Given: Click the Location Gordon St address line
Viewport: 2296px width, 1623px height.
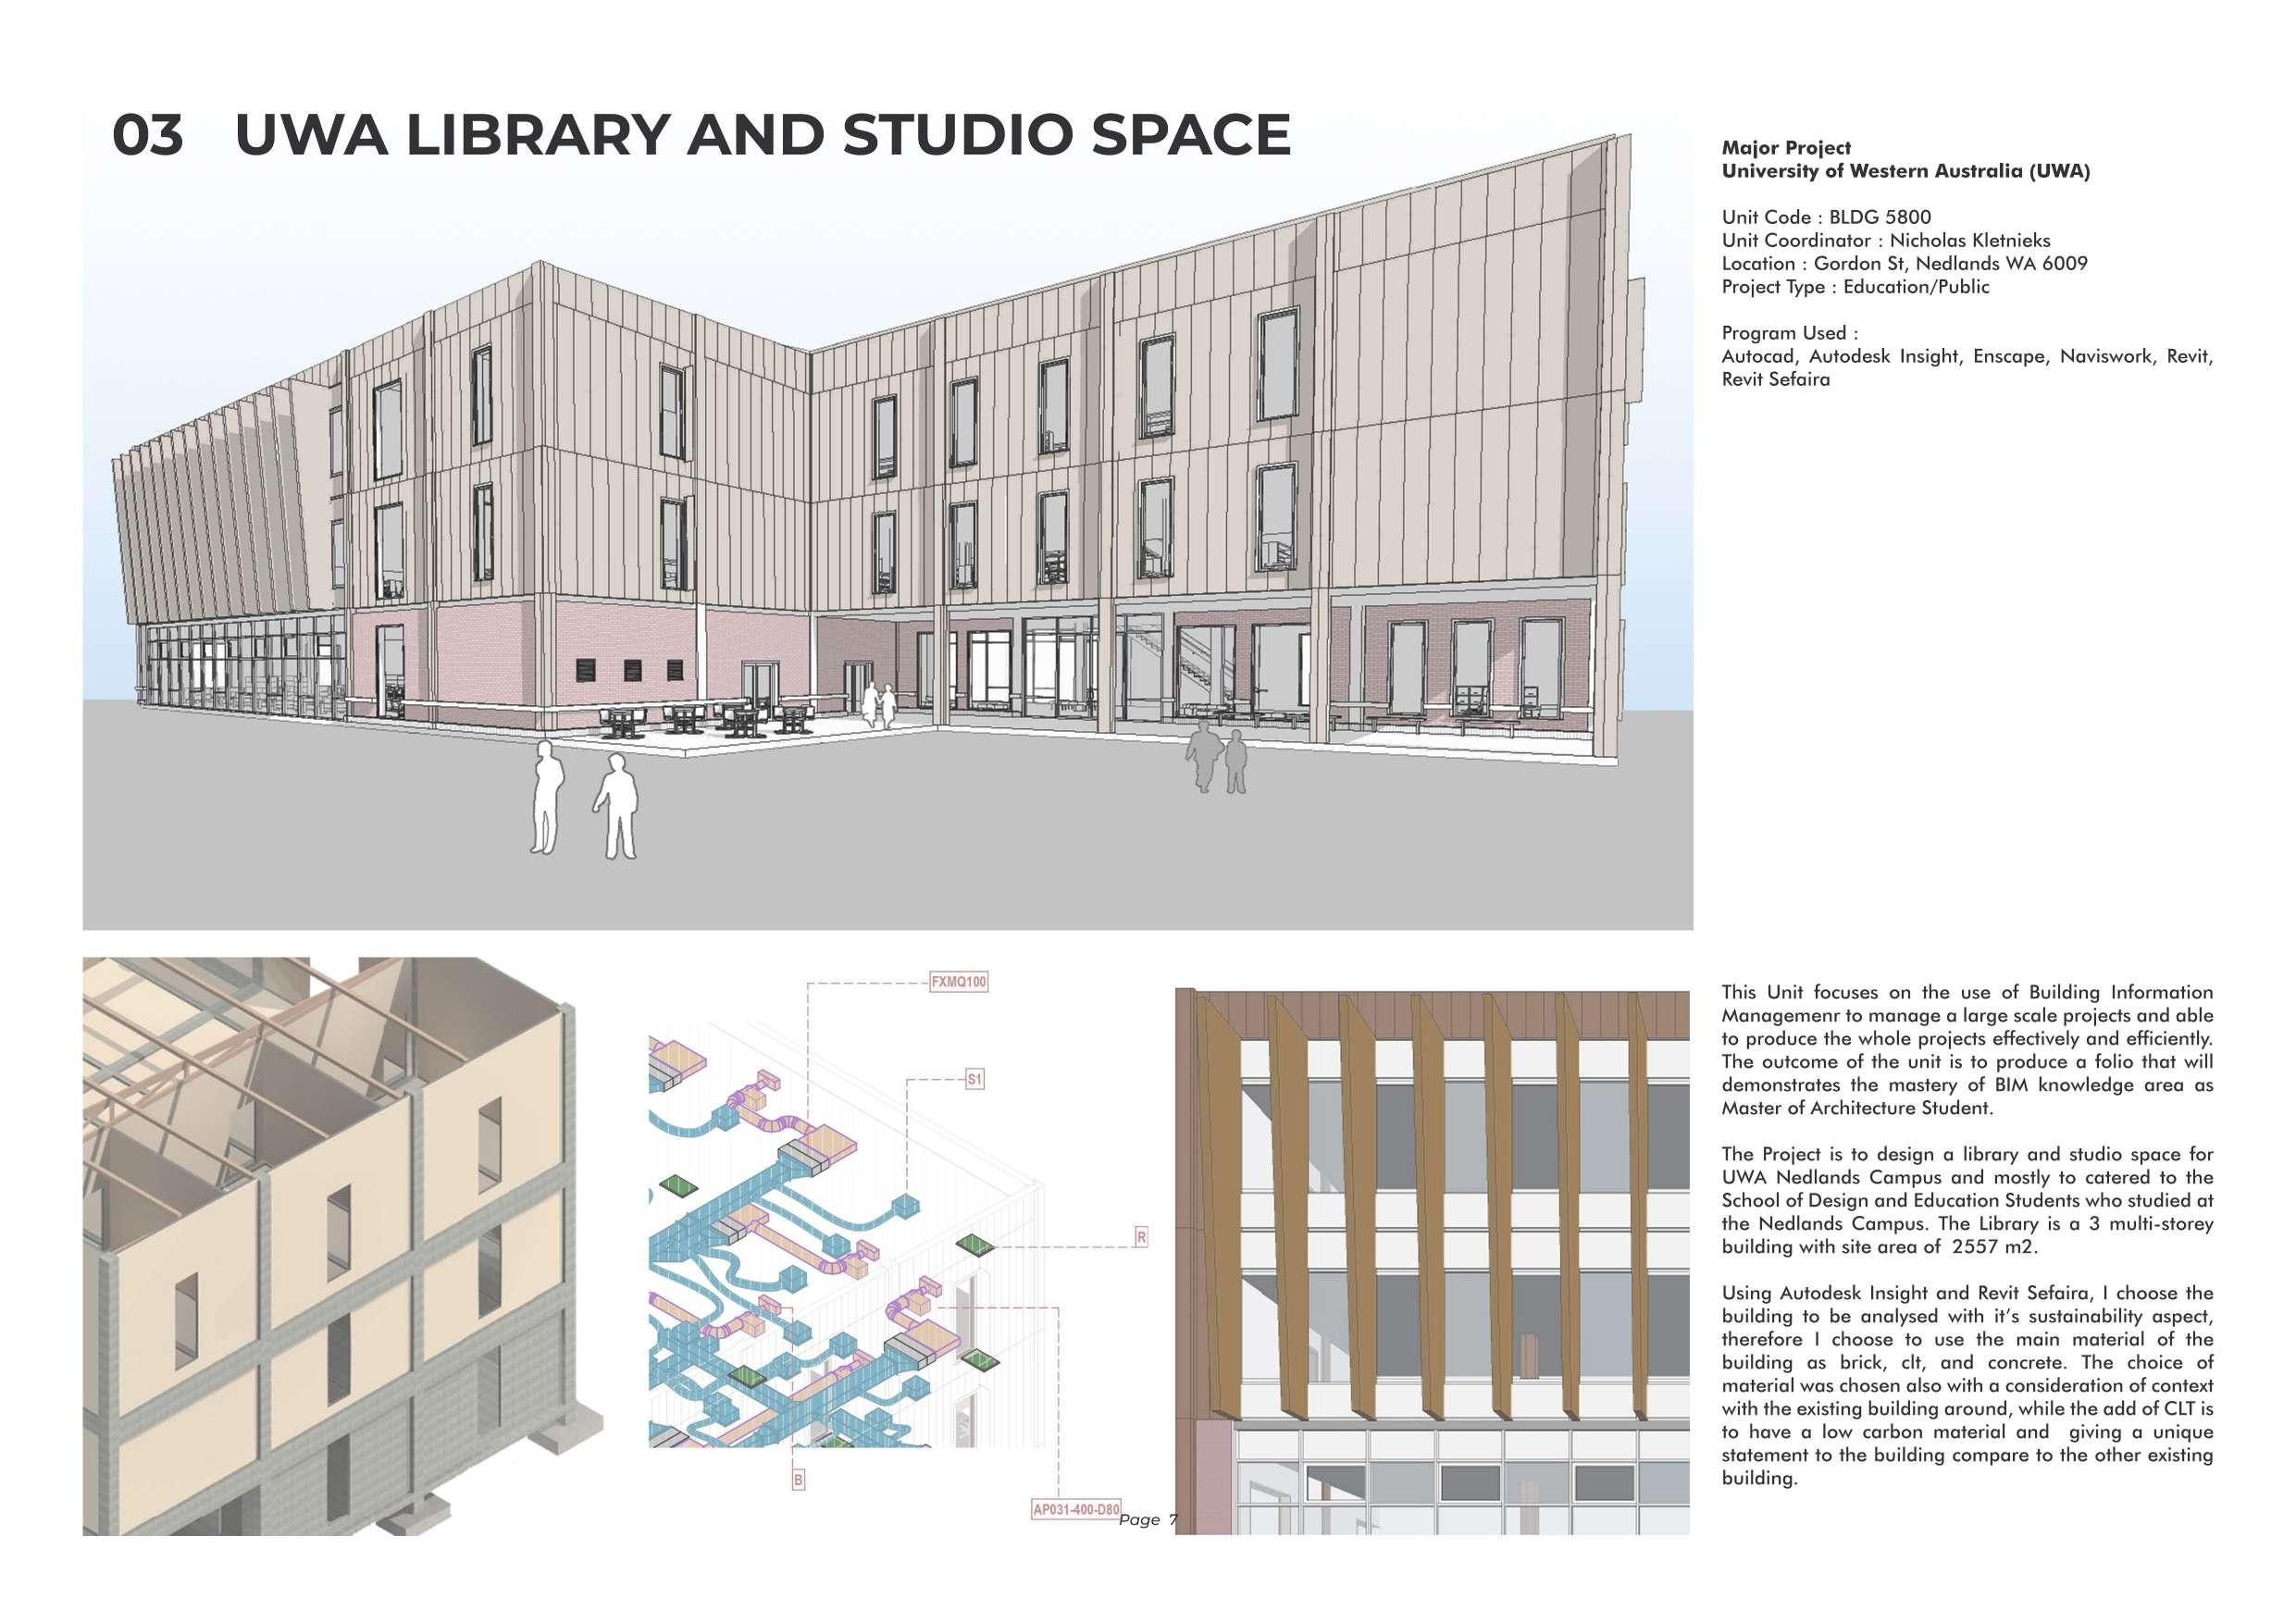Looking at the screenshot, I should (x=1904, y=263).
